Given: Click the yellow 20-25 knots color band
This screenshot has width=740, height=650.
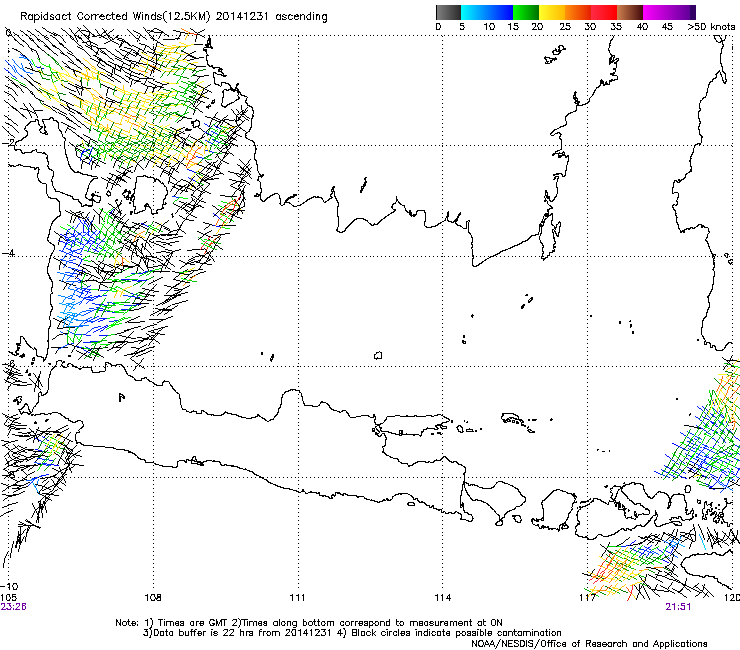Looking at the screenshot, I should click(x=552, y=12).
